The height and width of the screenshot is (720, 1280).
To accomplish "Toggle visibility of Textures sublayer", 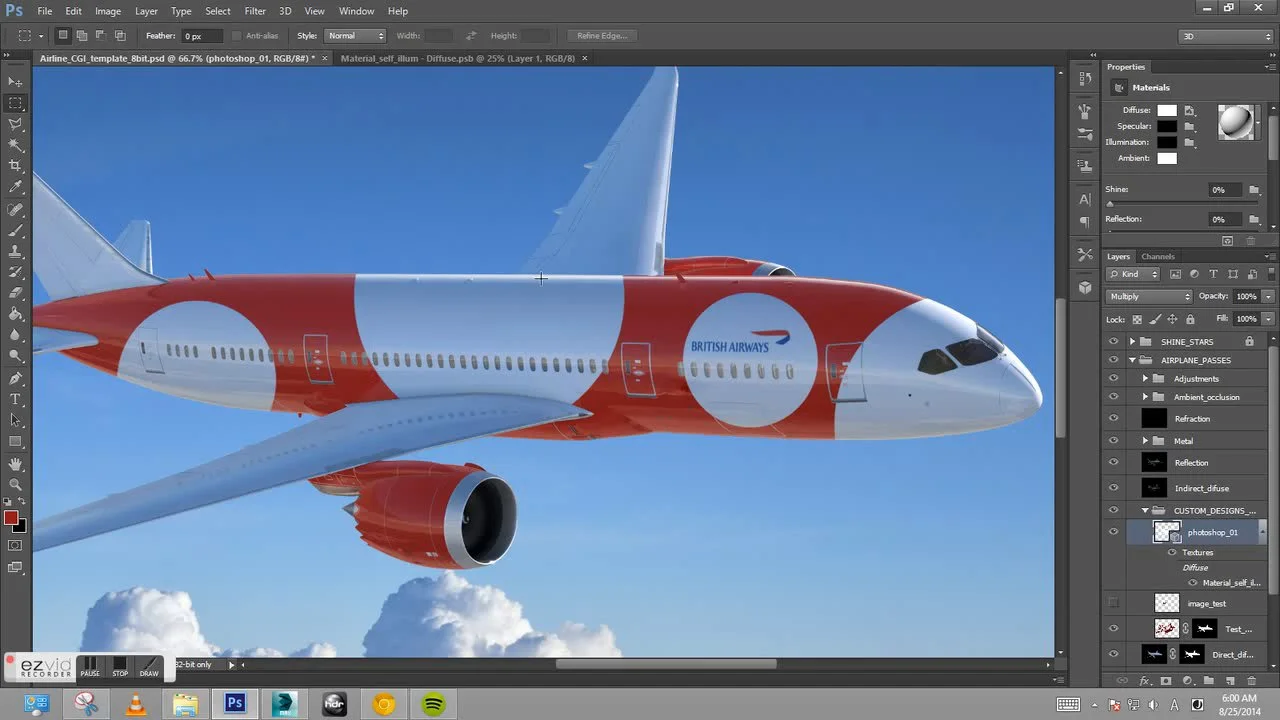I will (x=1173, y=552).
